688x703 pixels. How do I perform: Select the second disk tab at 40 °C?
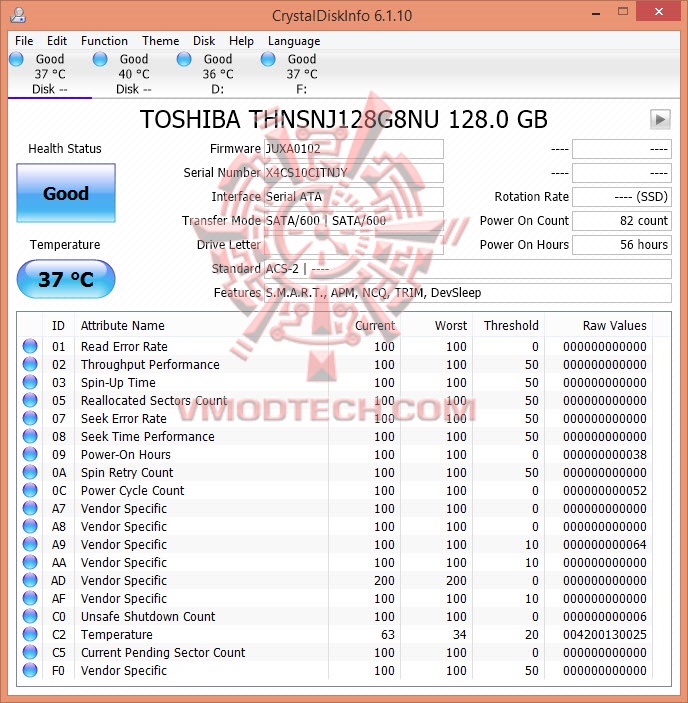click(134, 74)
